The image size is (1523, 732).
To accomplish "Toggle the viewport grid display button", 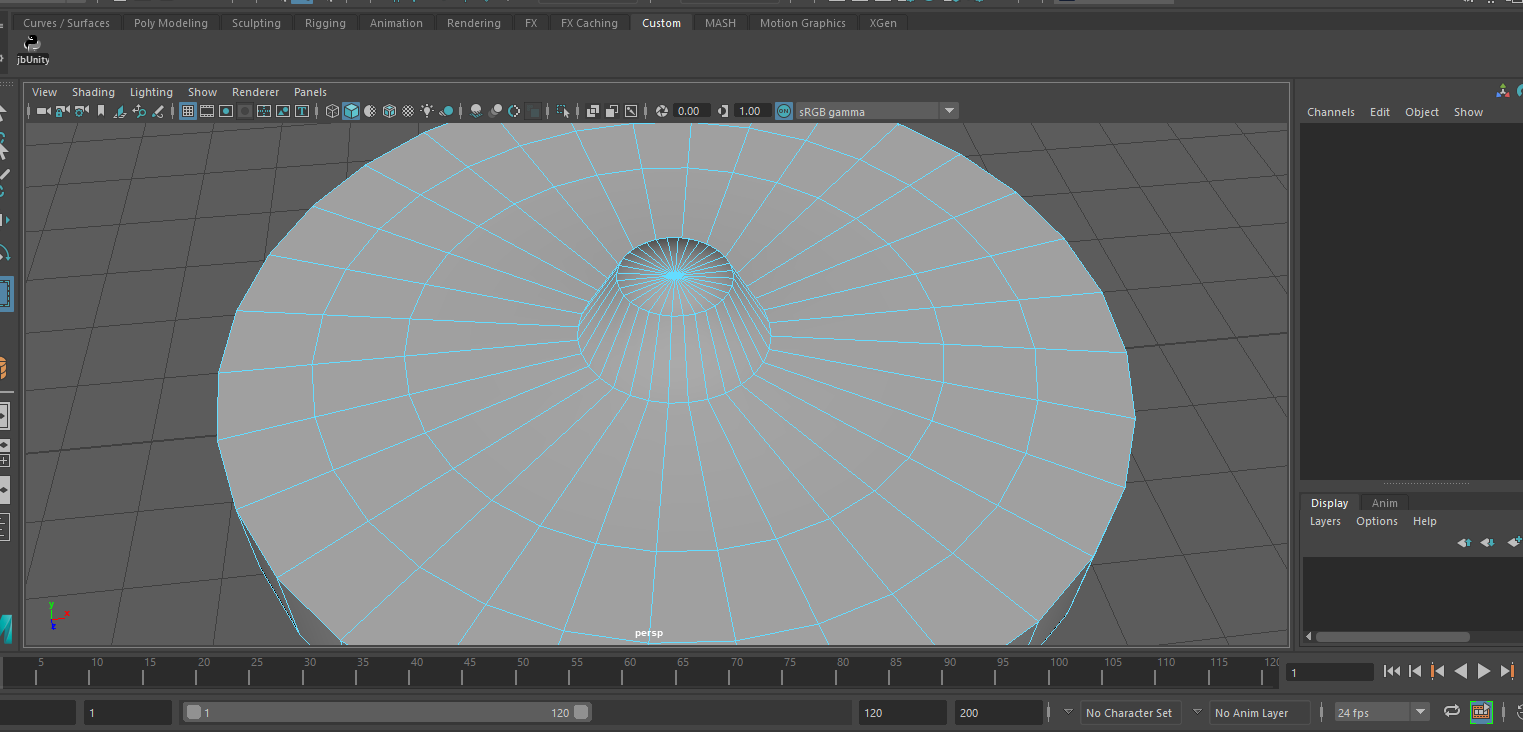I will 188,111.
